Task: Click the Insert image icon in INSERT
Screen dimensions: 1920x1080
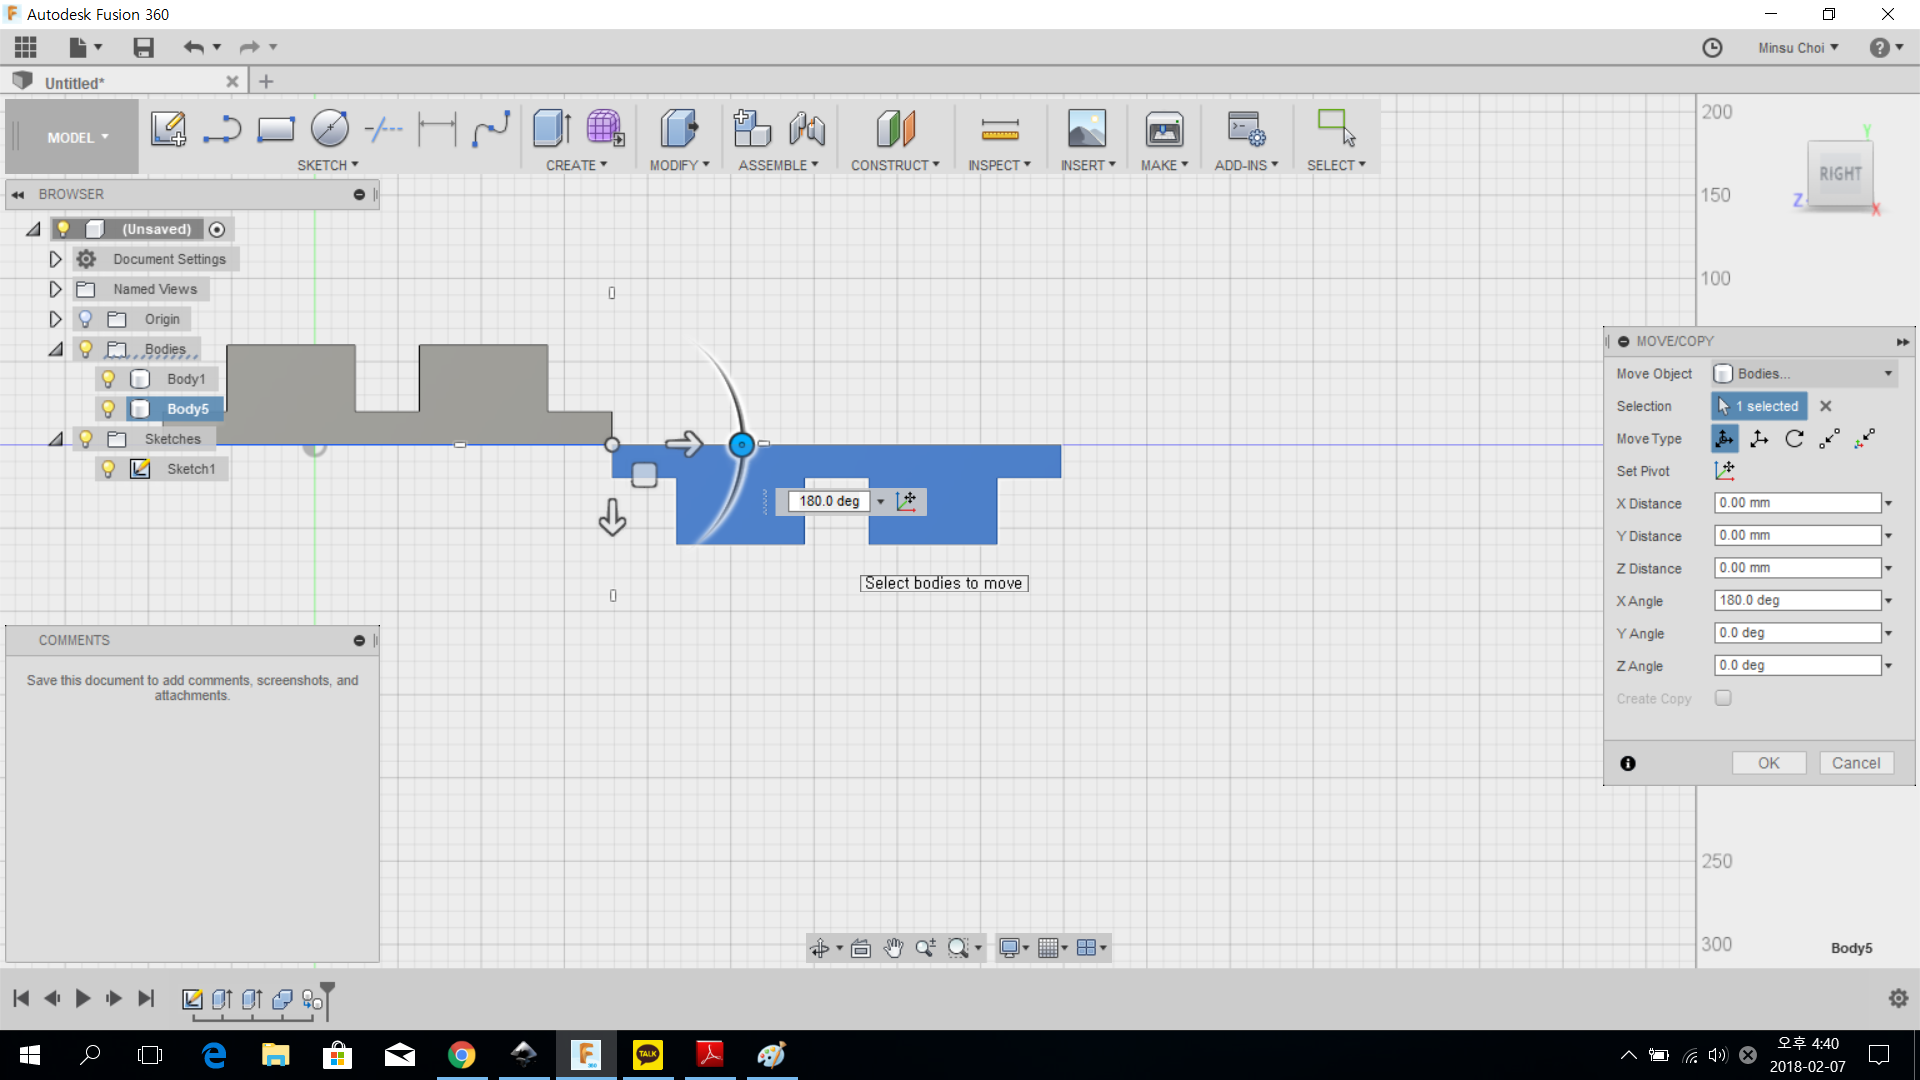Action: click(1087, 129)
